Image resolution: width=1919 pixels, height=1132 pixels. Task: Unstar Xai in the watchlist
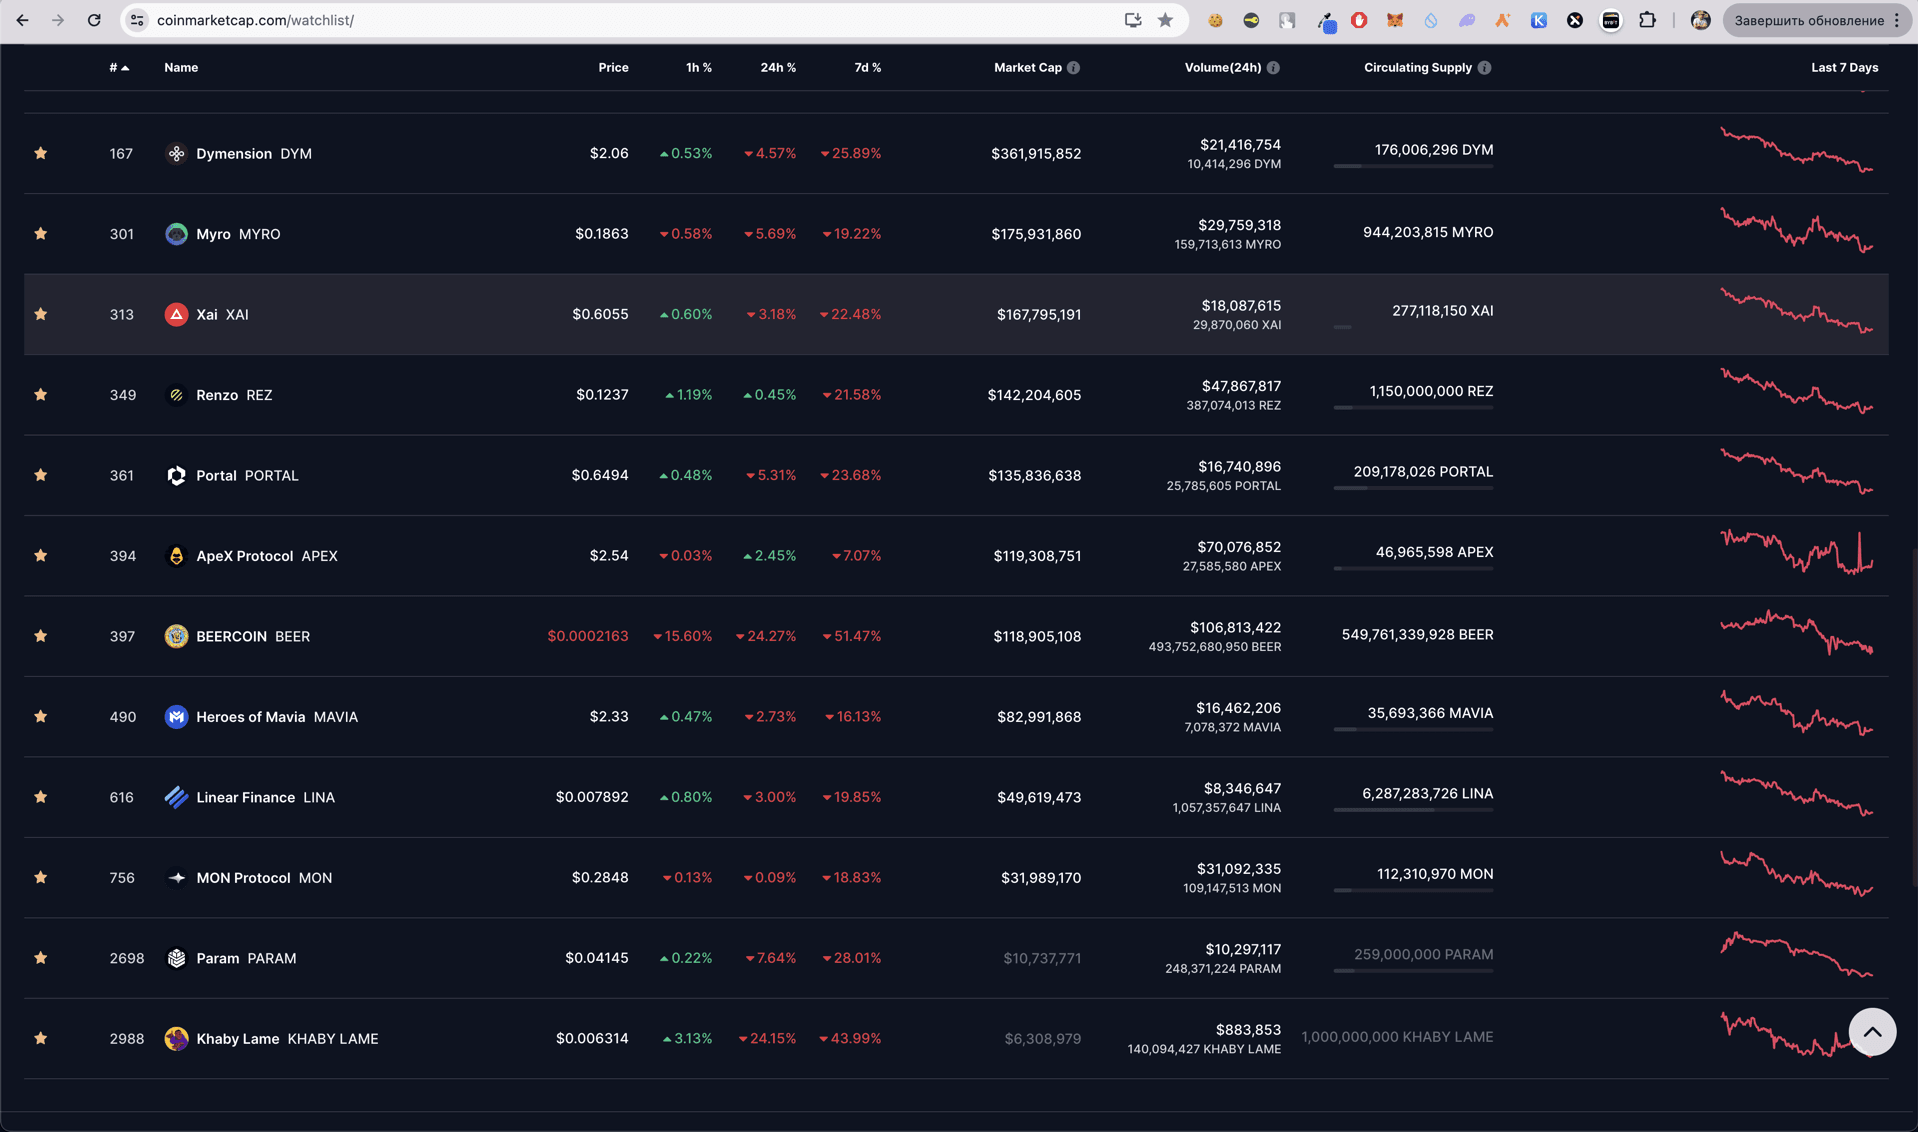pos(41,314)
